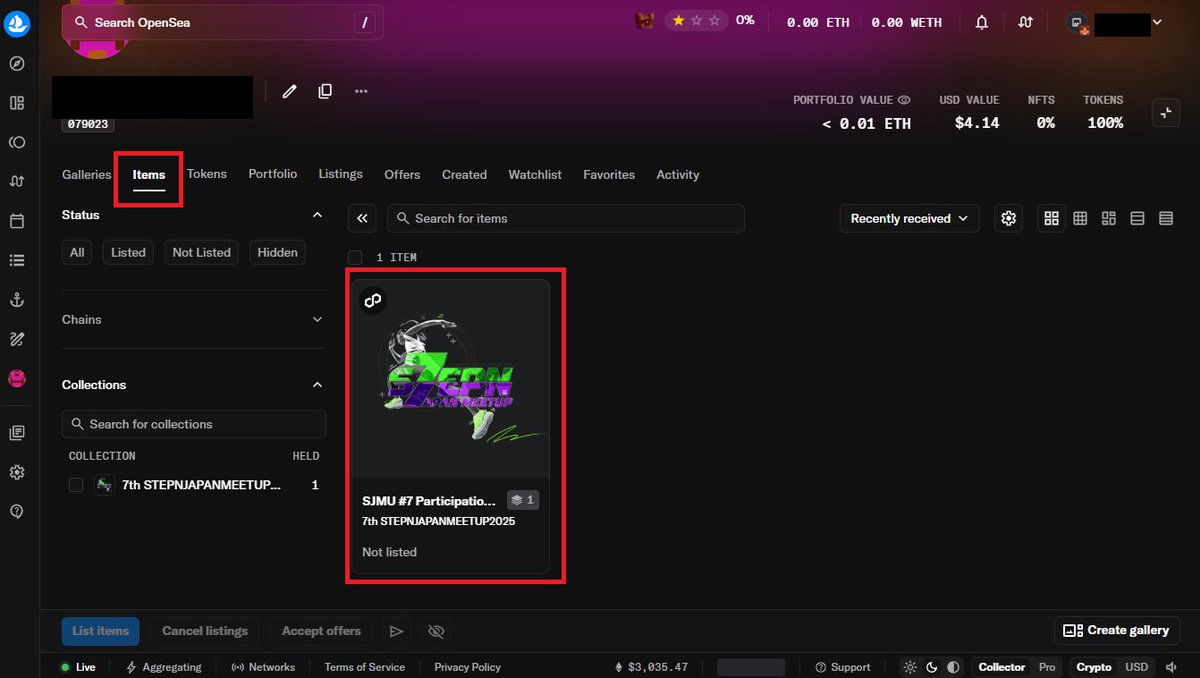Image resolution: width=1200 pixels, height=678 pixels.
Task: Open Settings gear in left sidebar
Action: pos(17,472)
